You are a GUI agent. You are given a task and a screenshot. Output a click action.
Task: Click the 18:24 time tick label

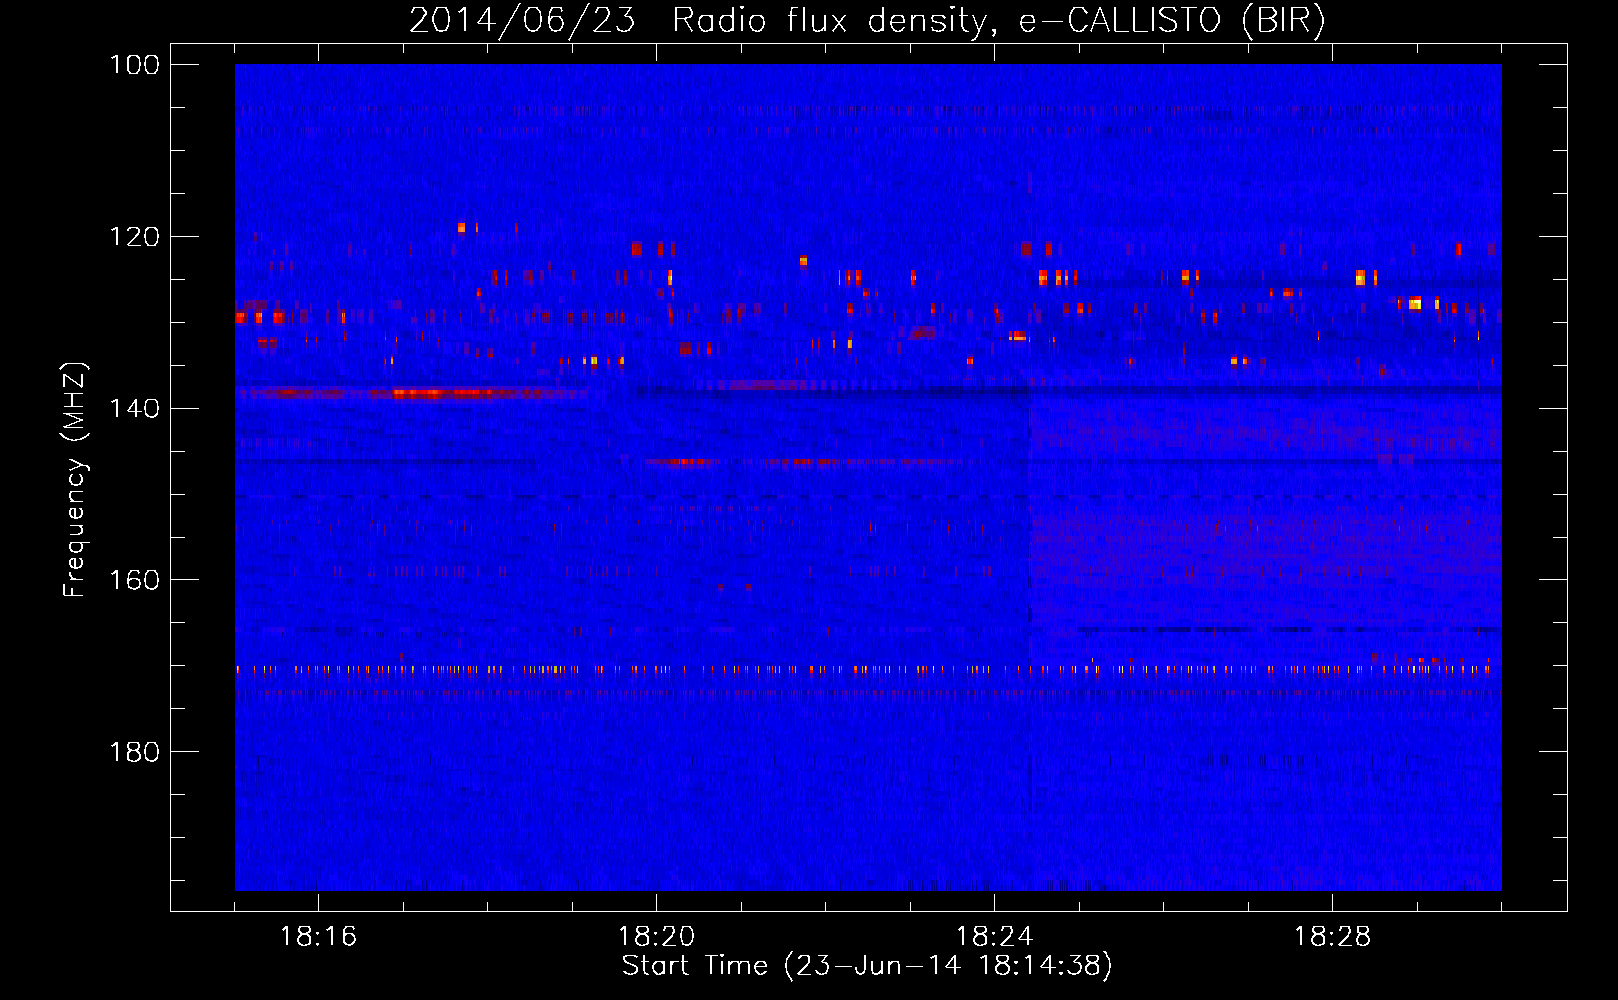click(994, 937)
